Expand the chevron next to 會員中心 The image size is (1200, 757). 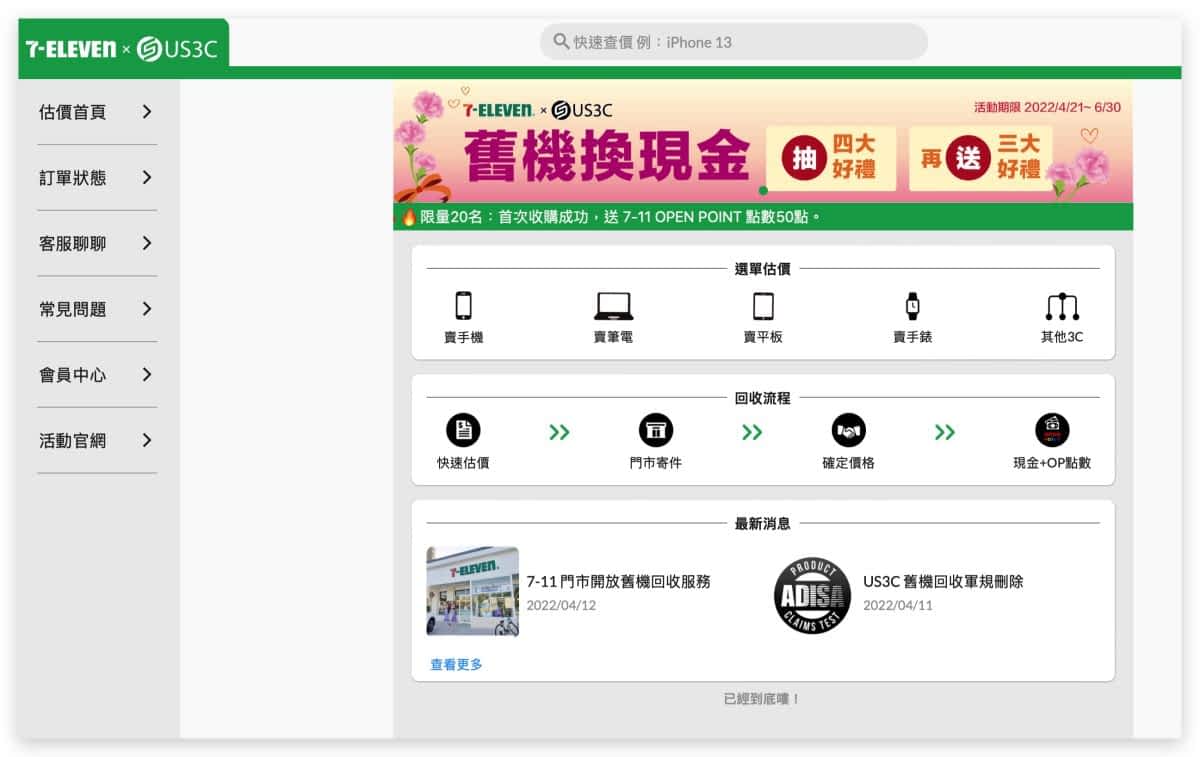point(147,375)
